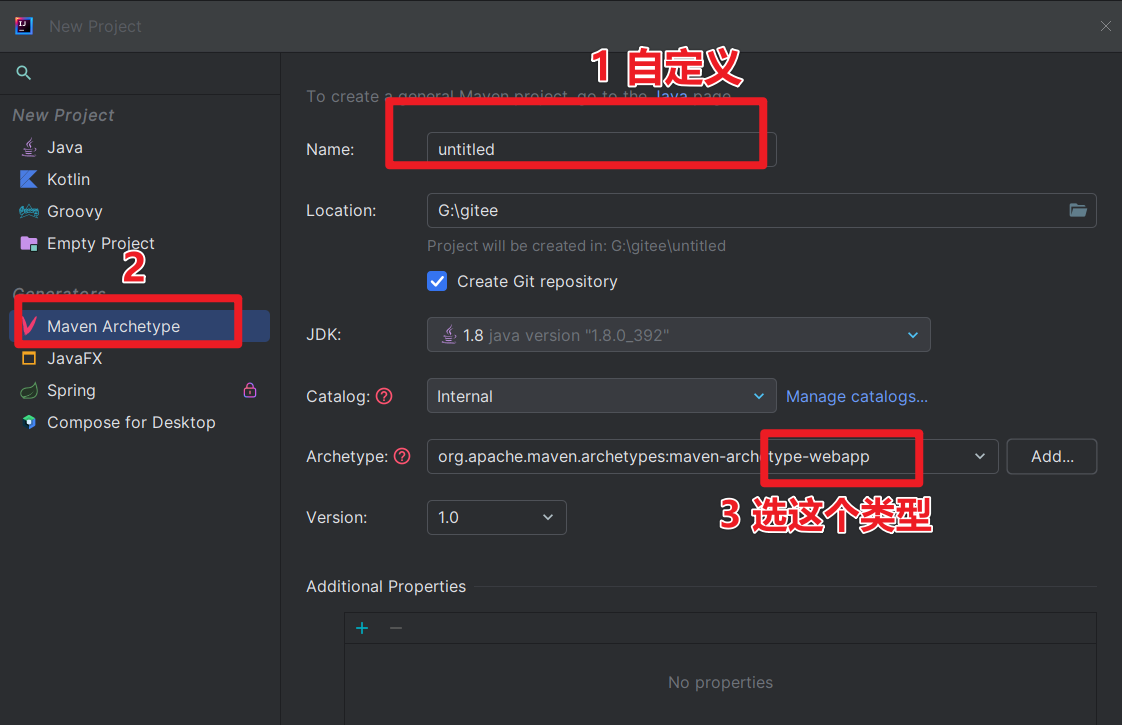Open the Version dropdown
The height and width of the screenshot is (725, 1122).
pos(497,517)
